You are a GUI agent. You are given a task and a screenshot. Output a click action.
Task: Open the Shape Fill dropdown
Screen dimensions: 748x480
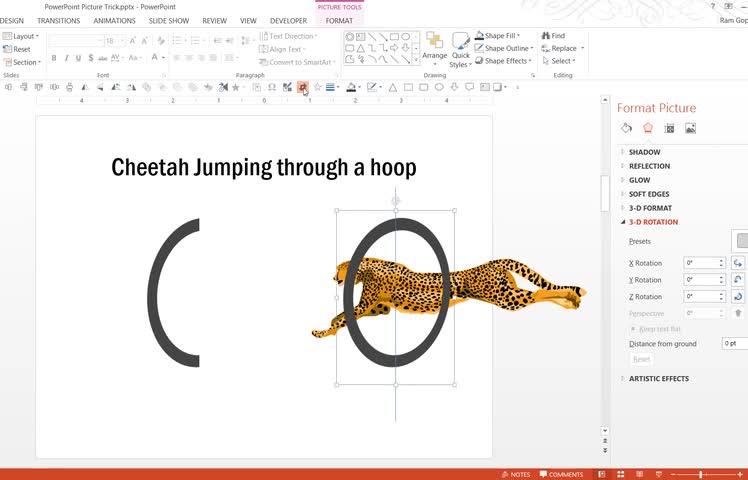tap(505, 36)
